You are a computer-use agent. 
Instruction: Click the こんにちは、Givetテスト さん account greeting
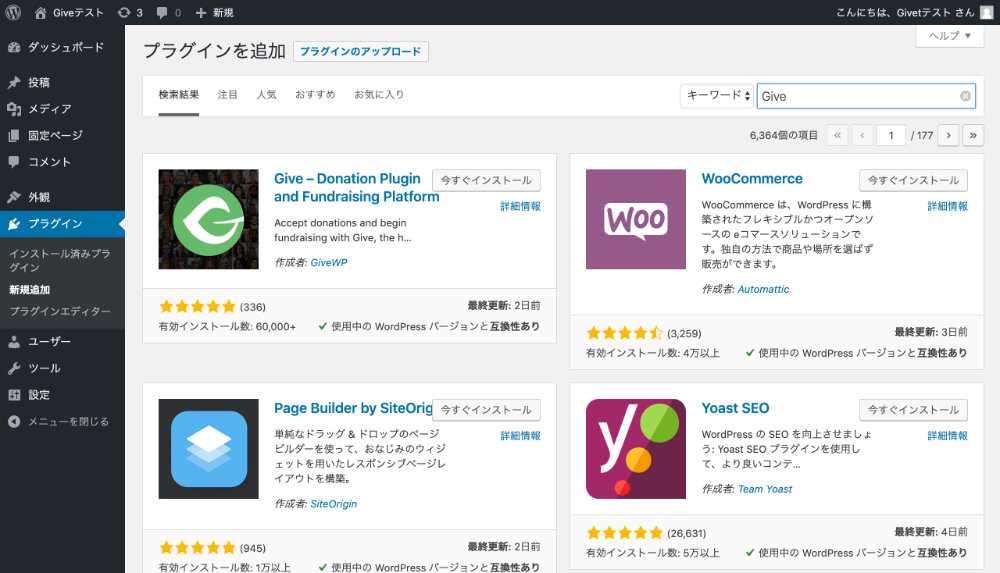click(905, 12)
